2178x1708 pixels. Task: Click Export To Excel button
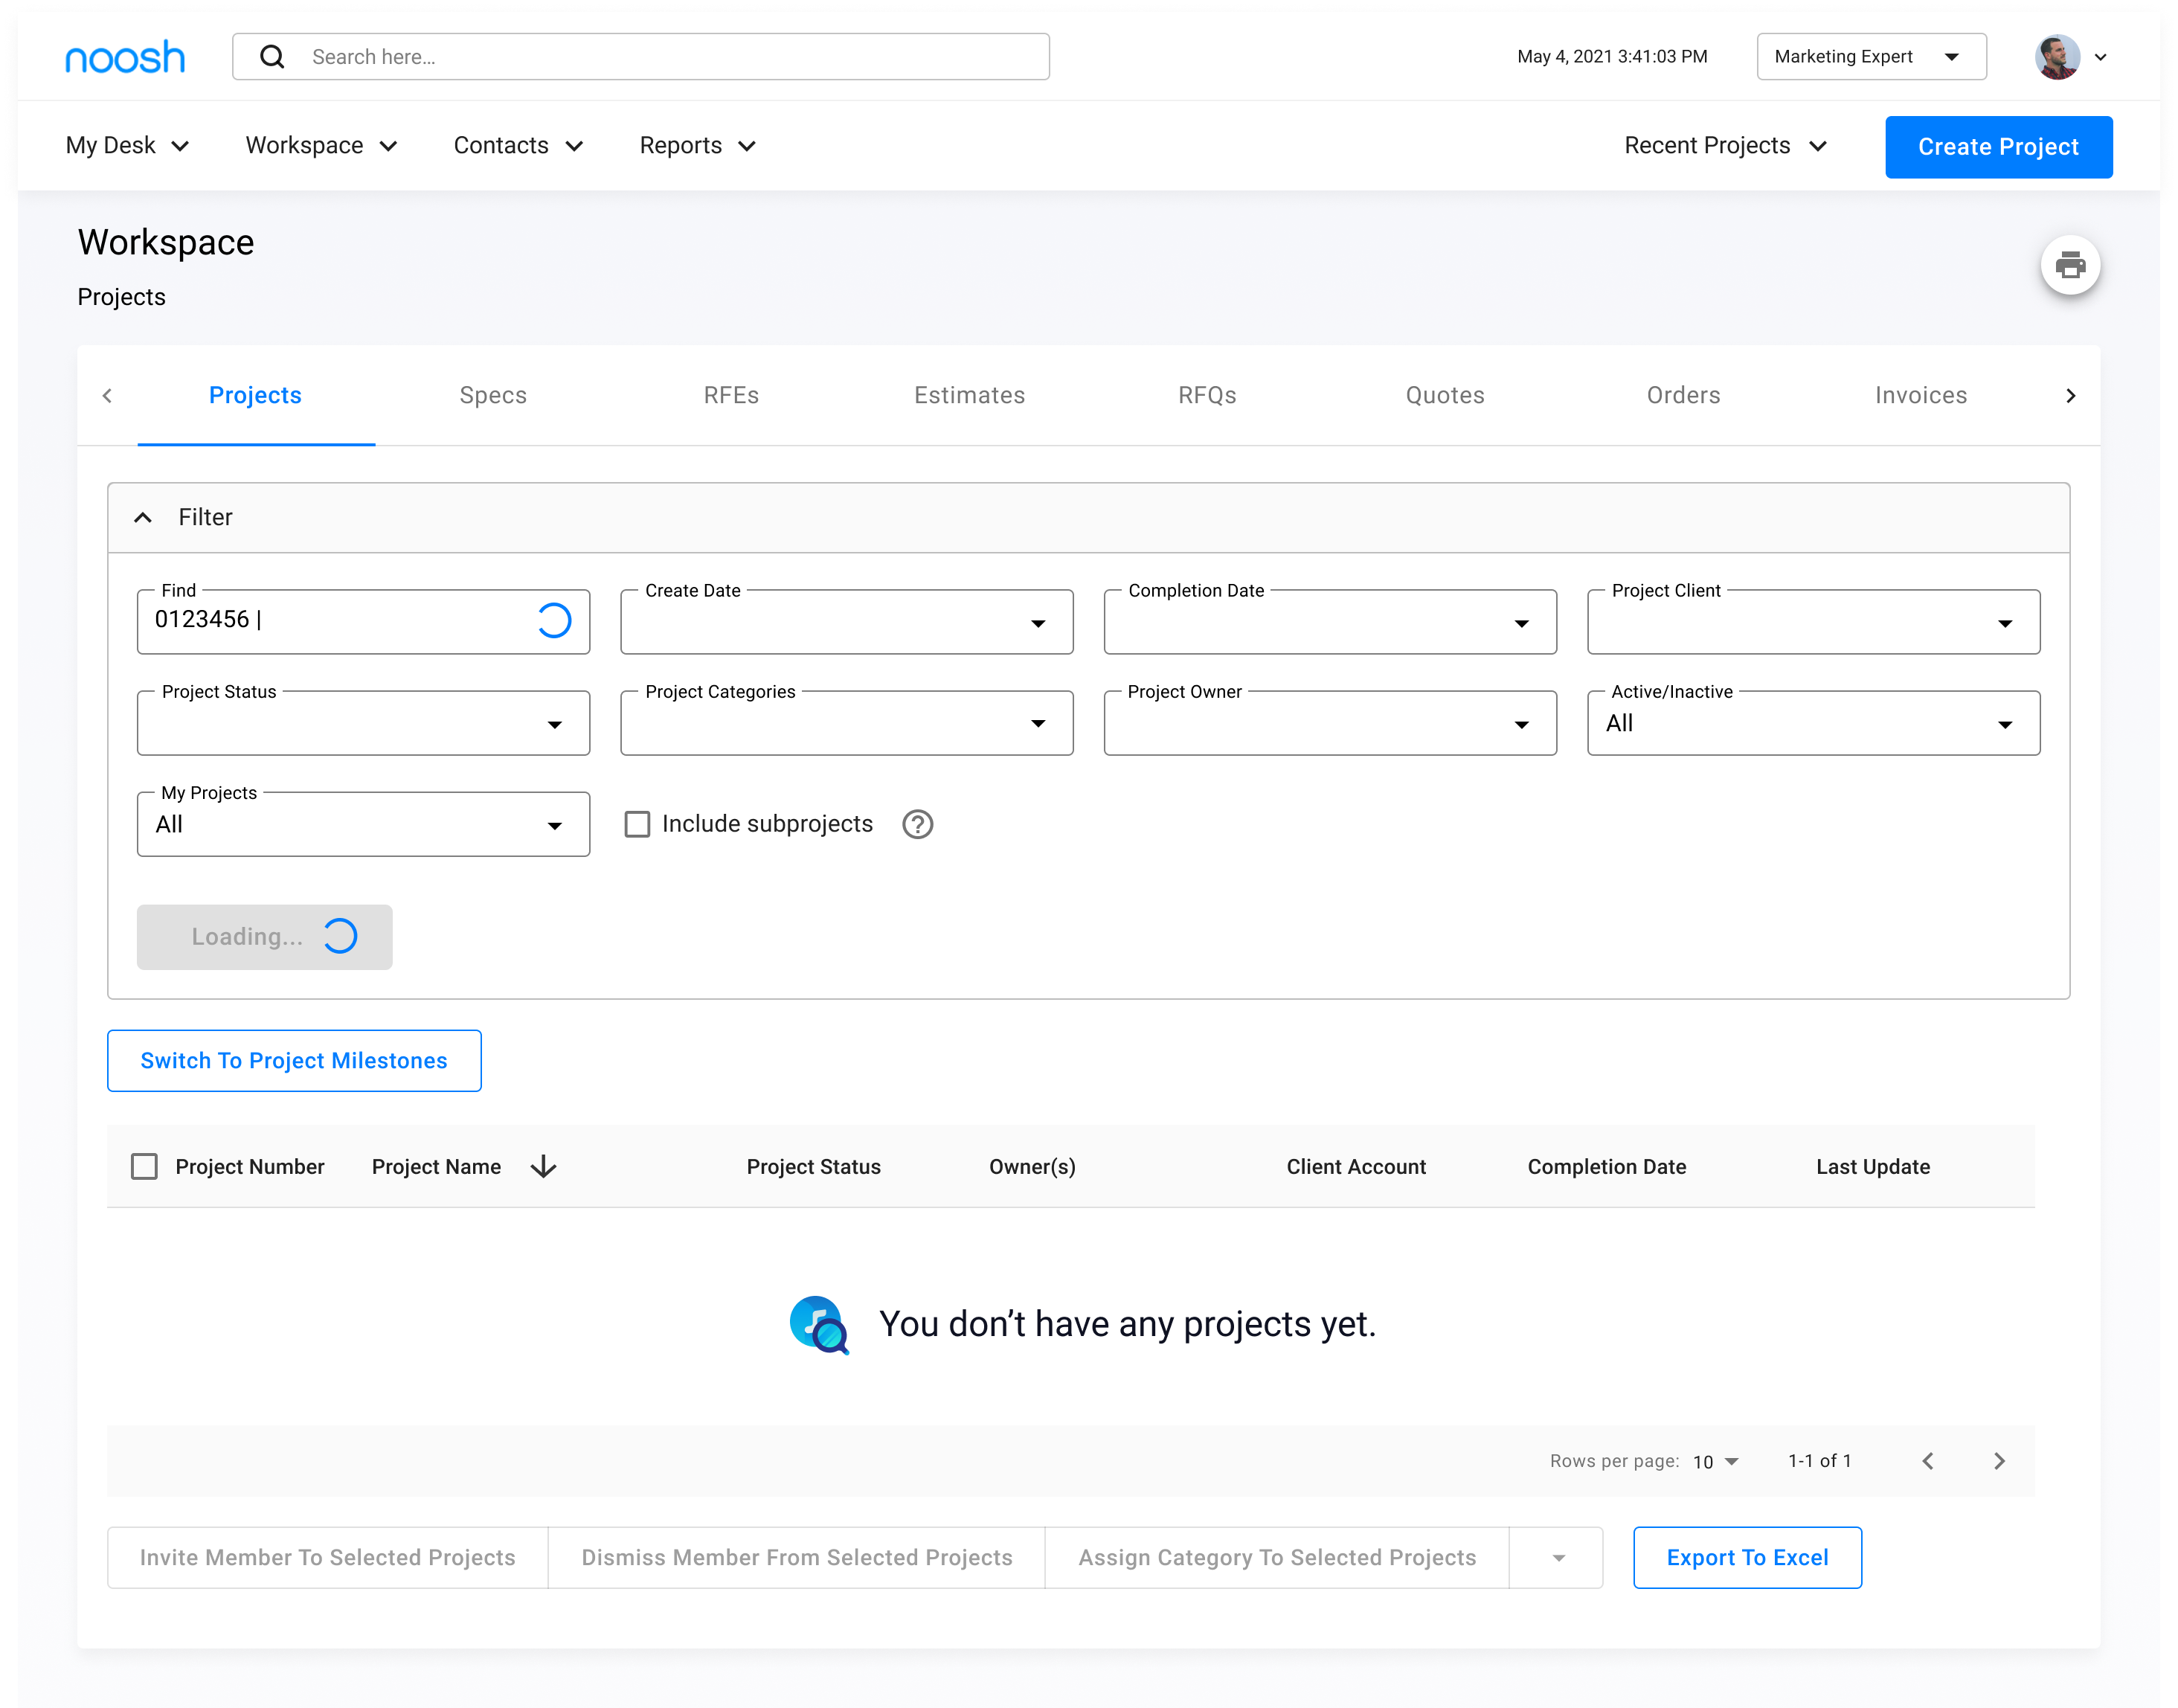coord(1746,1557)
